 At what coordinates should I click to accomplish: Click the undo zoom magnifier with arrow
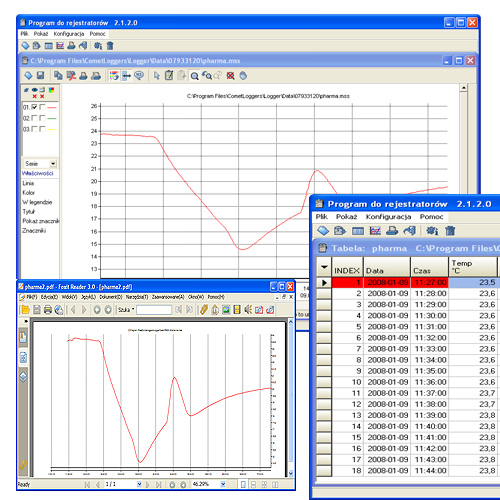[207, 76]
